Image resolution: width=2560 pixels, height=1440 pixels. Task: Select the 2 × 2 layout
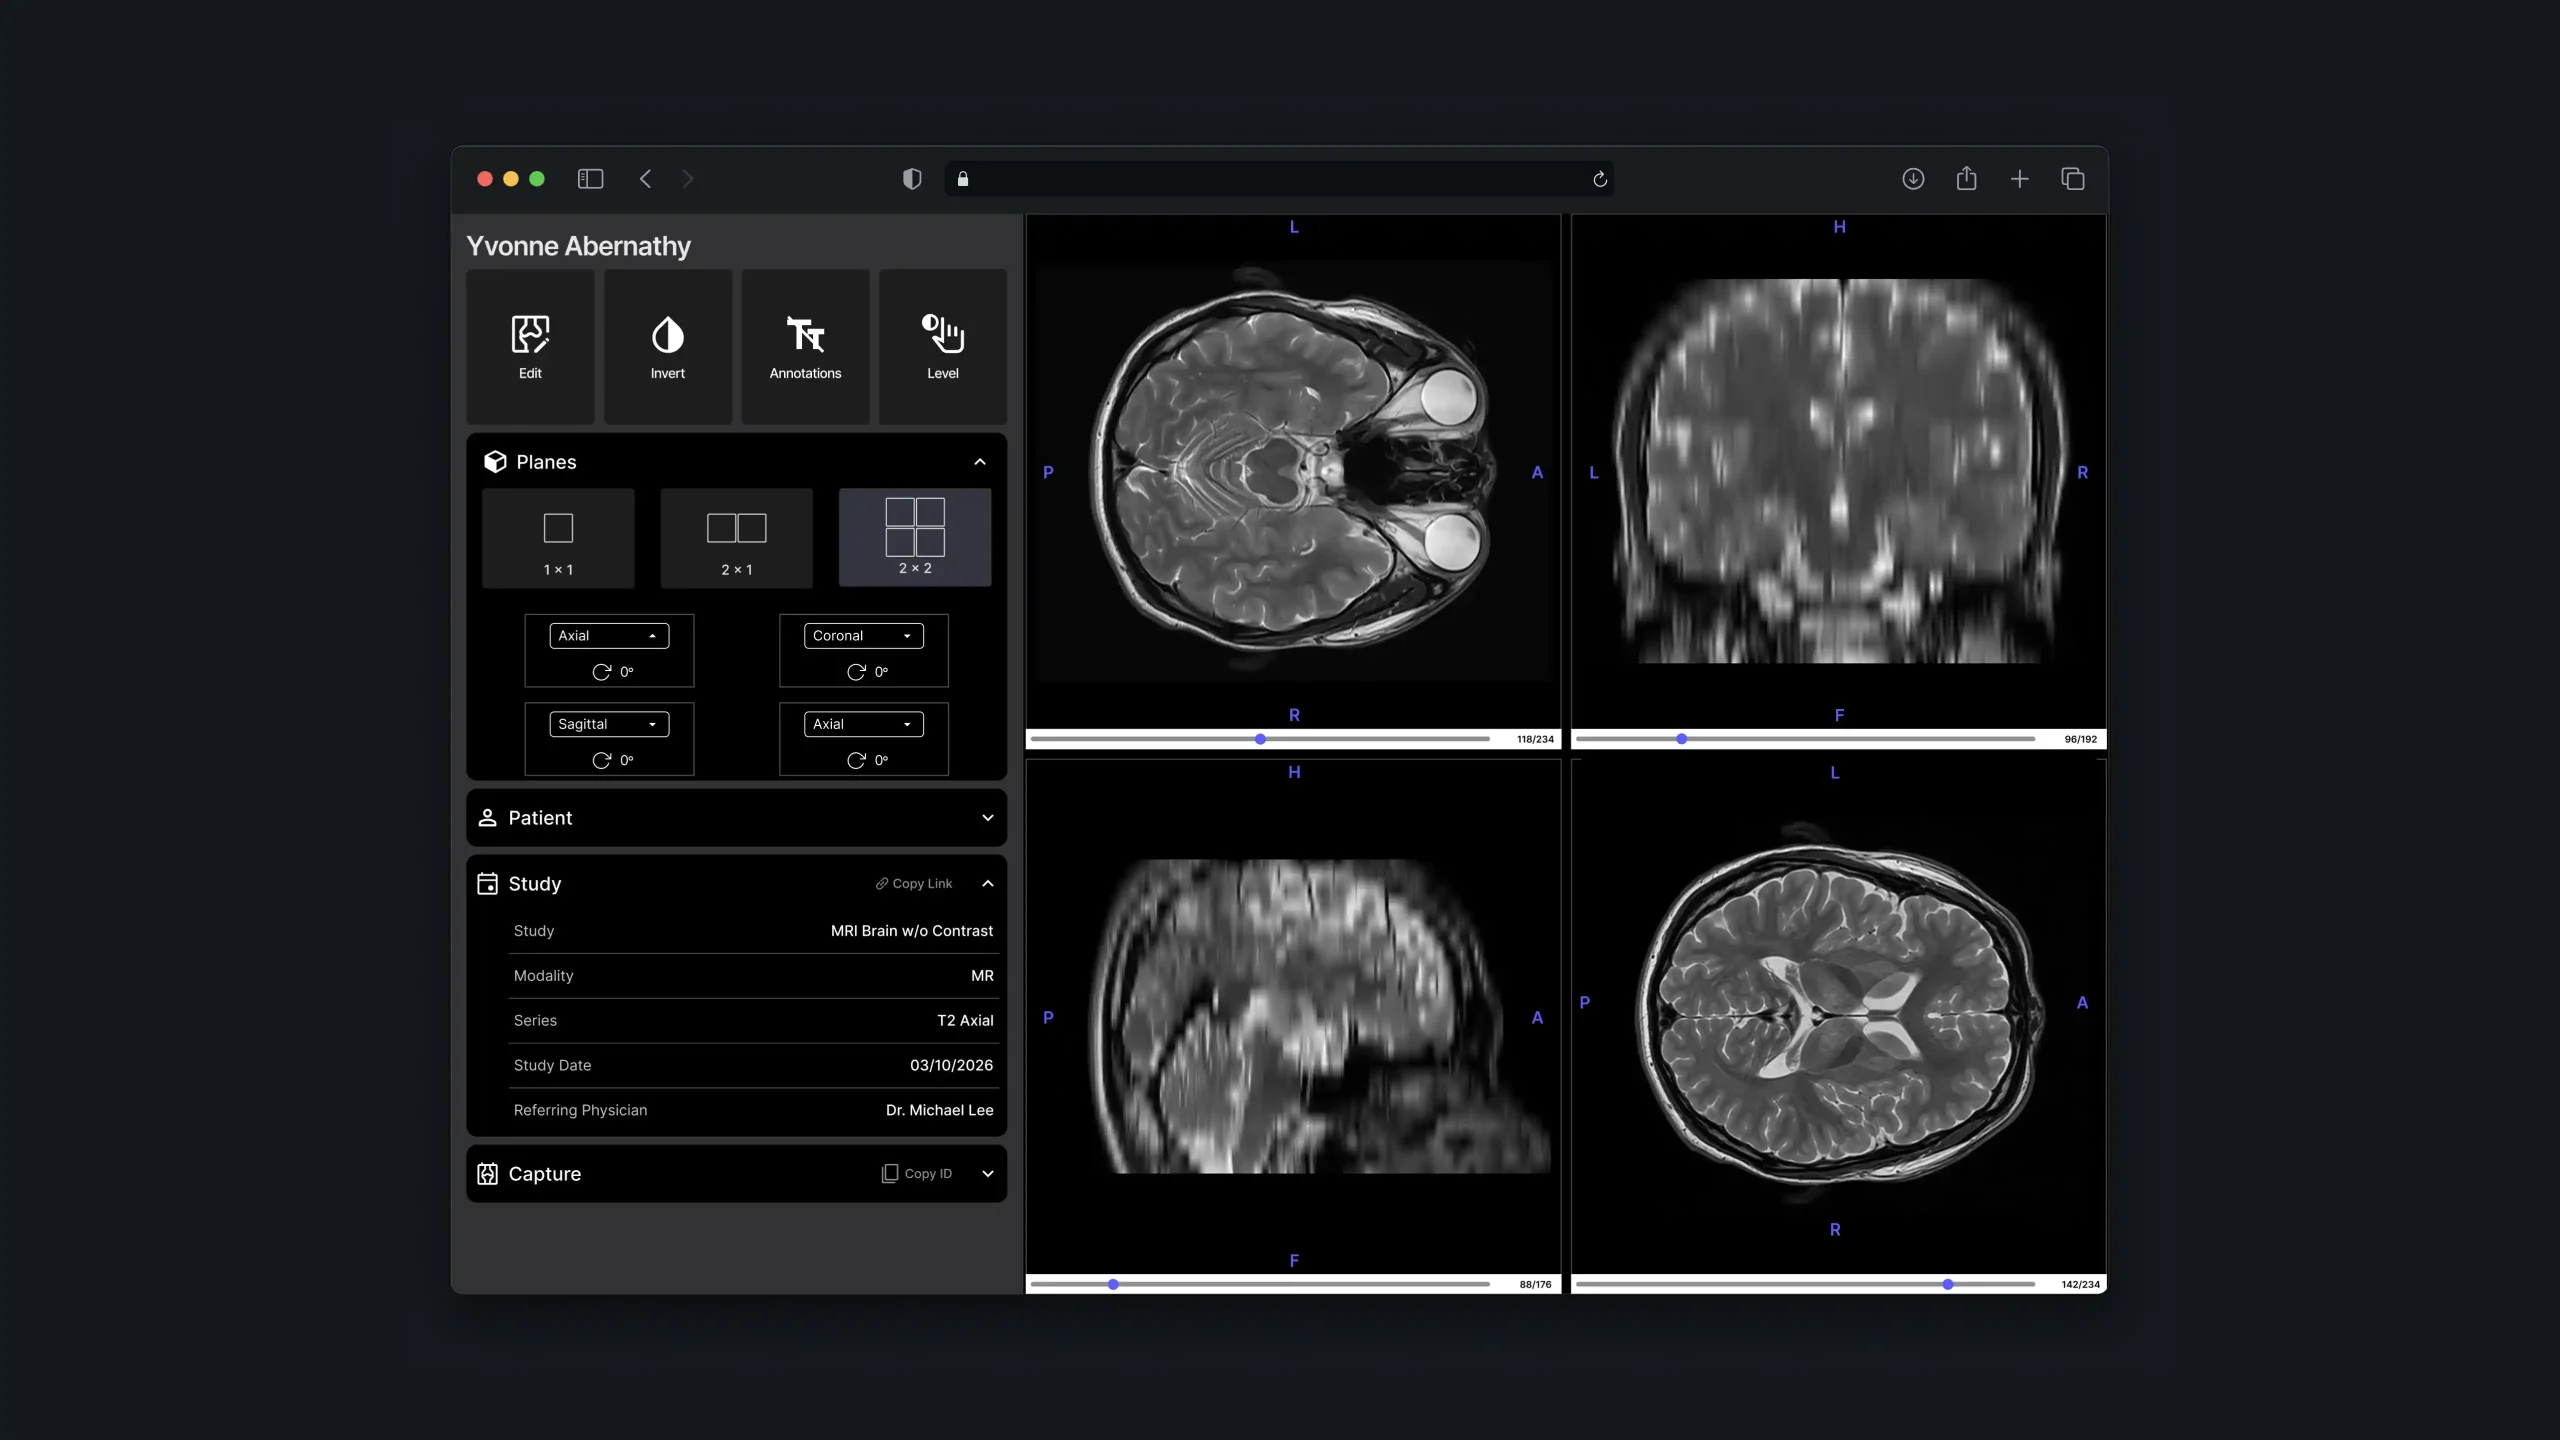[915, 537]
